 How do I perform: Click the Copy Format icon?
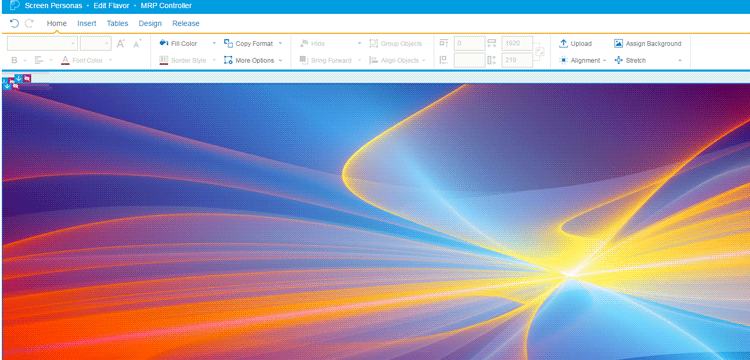point(228,44)
